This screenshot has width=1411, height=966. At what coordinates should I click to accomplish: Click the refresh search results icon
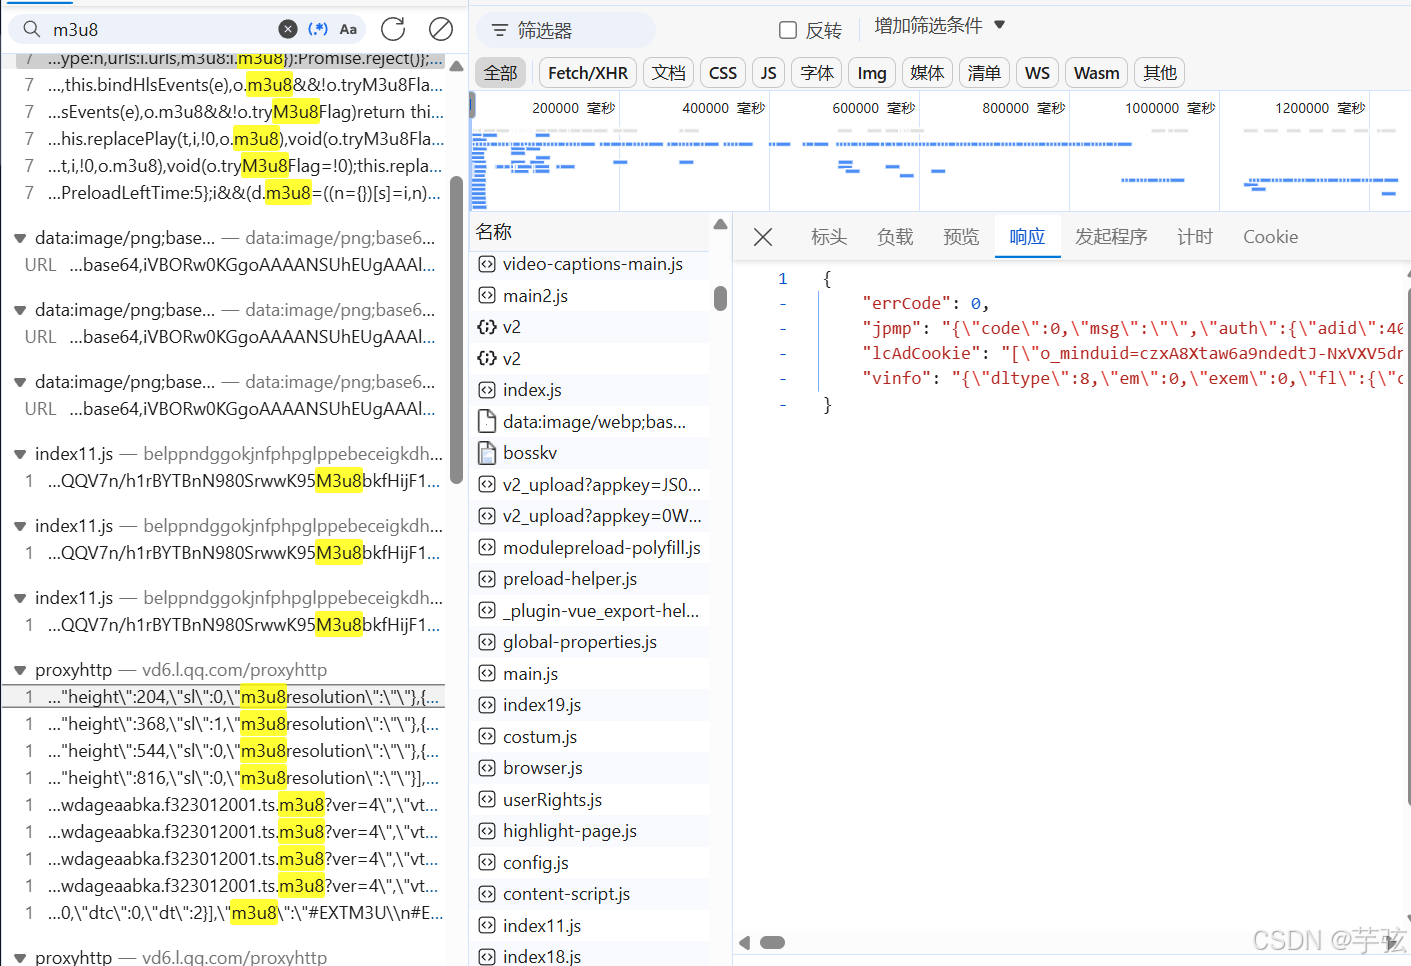[392, 29]
